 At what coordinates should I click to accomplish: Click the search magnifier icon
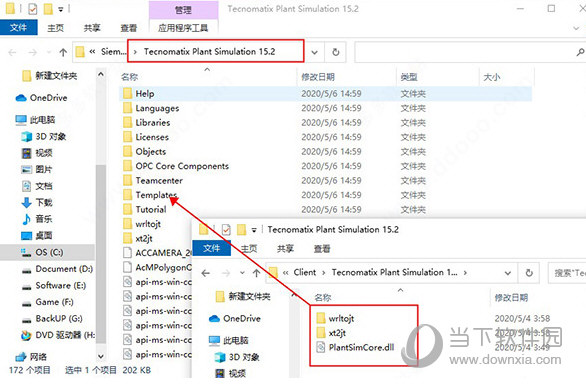[x=580, y=52]
